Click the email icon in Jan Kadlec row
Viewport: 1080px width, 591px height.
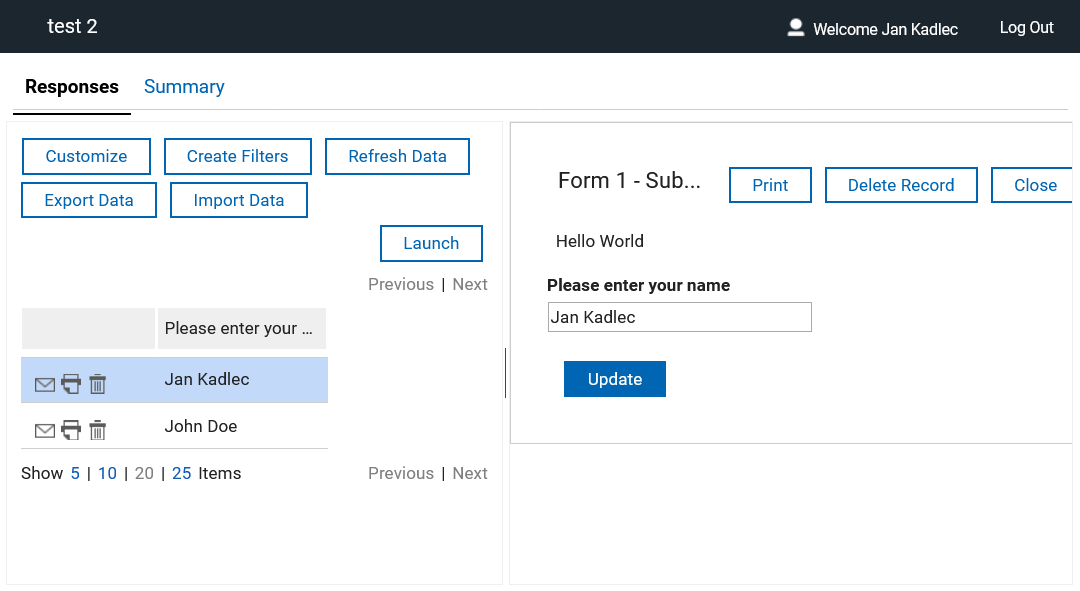point(45,384)
